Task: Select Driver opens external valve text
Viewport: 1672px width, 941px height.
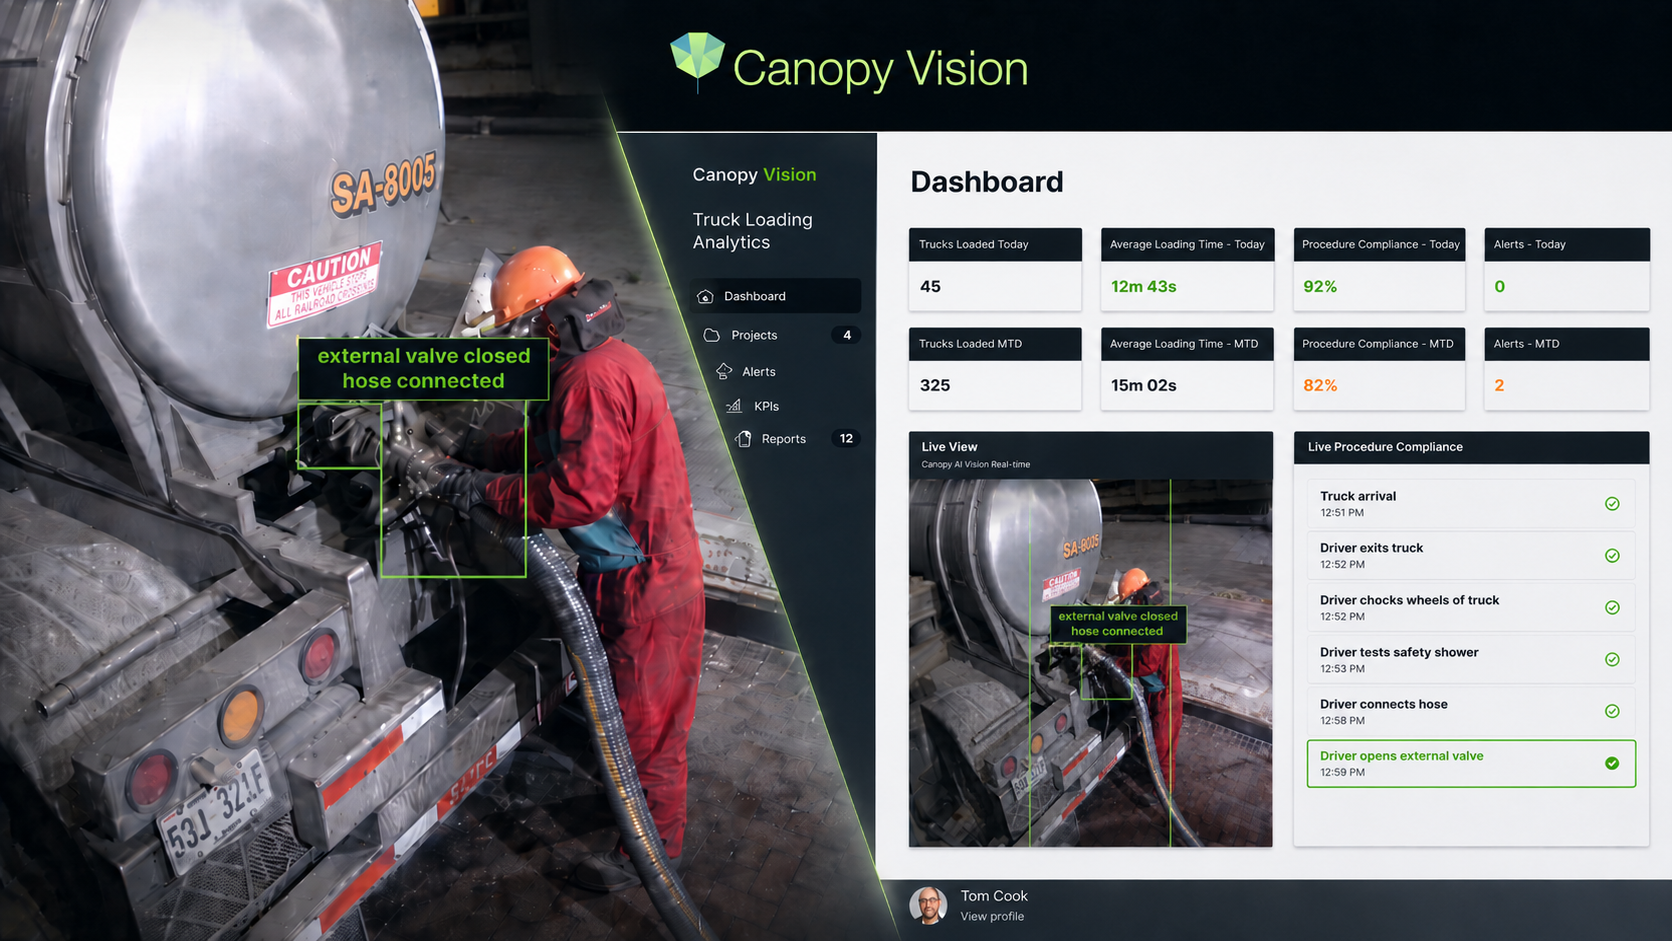Action: pyautogui.click(x=1401, y=756)
